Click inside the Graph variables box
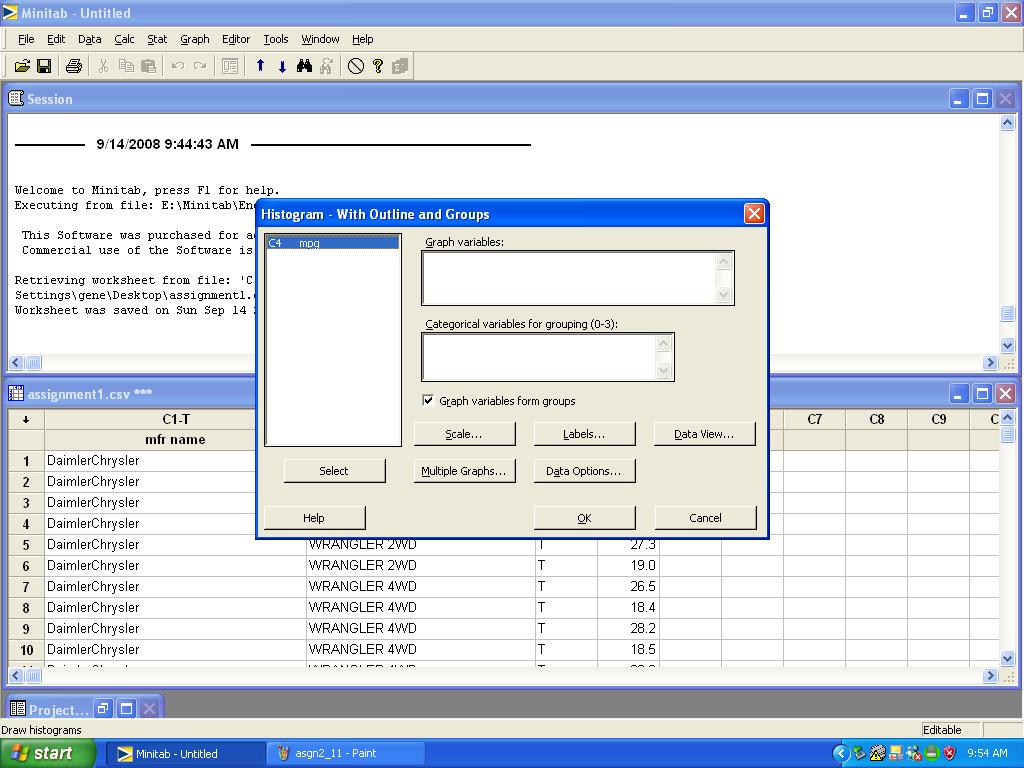Image resolution: width=1024 pixels, height=768 pixels. tap(568, 278)
